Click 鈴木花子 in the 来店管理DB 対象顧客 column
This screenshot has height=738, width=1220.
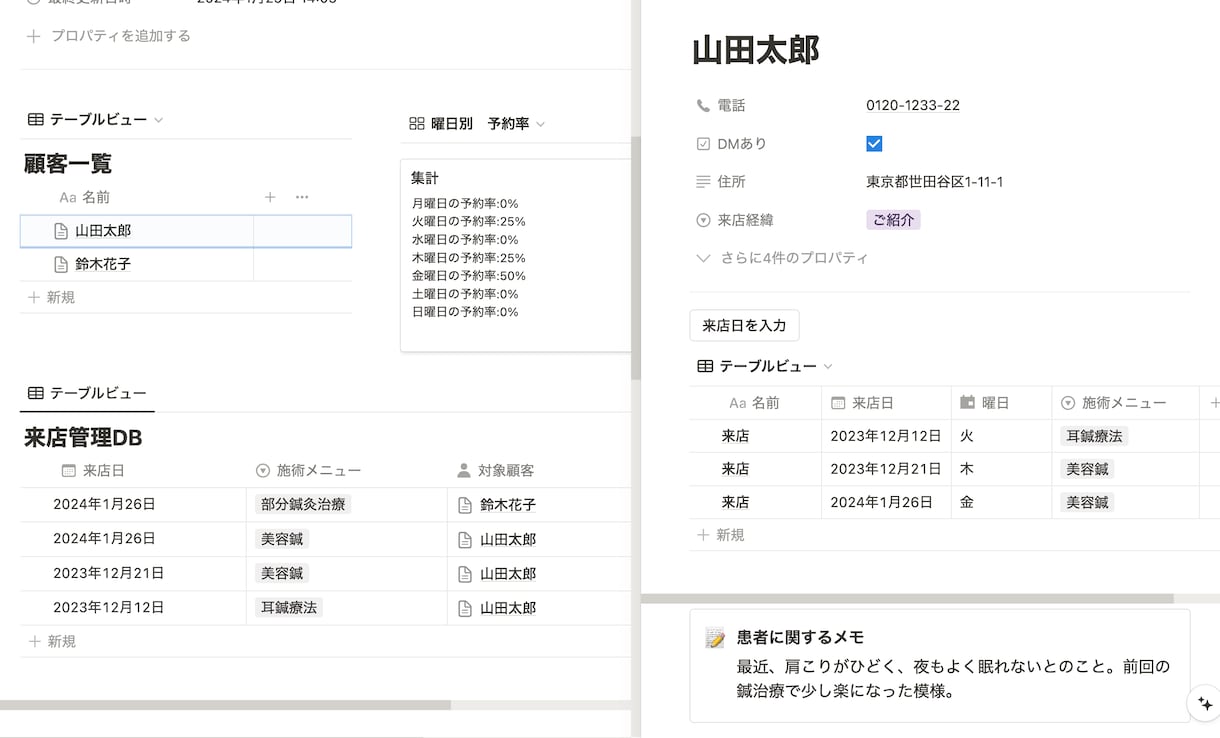point(508,506)
